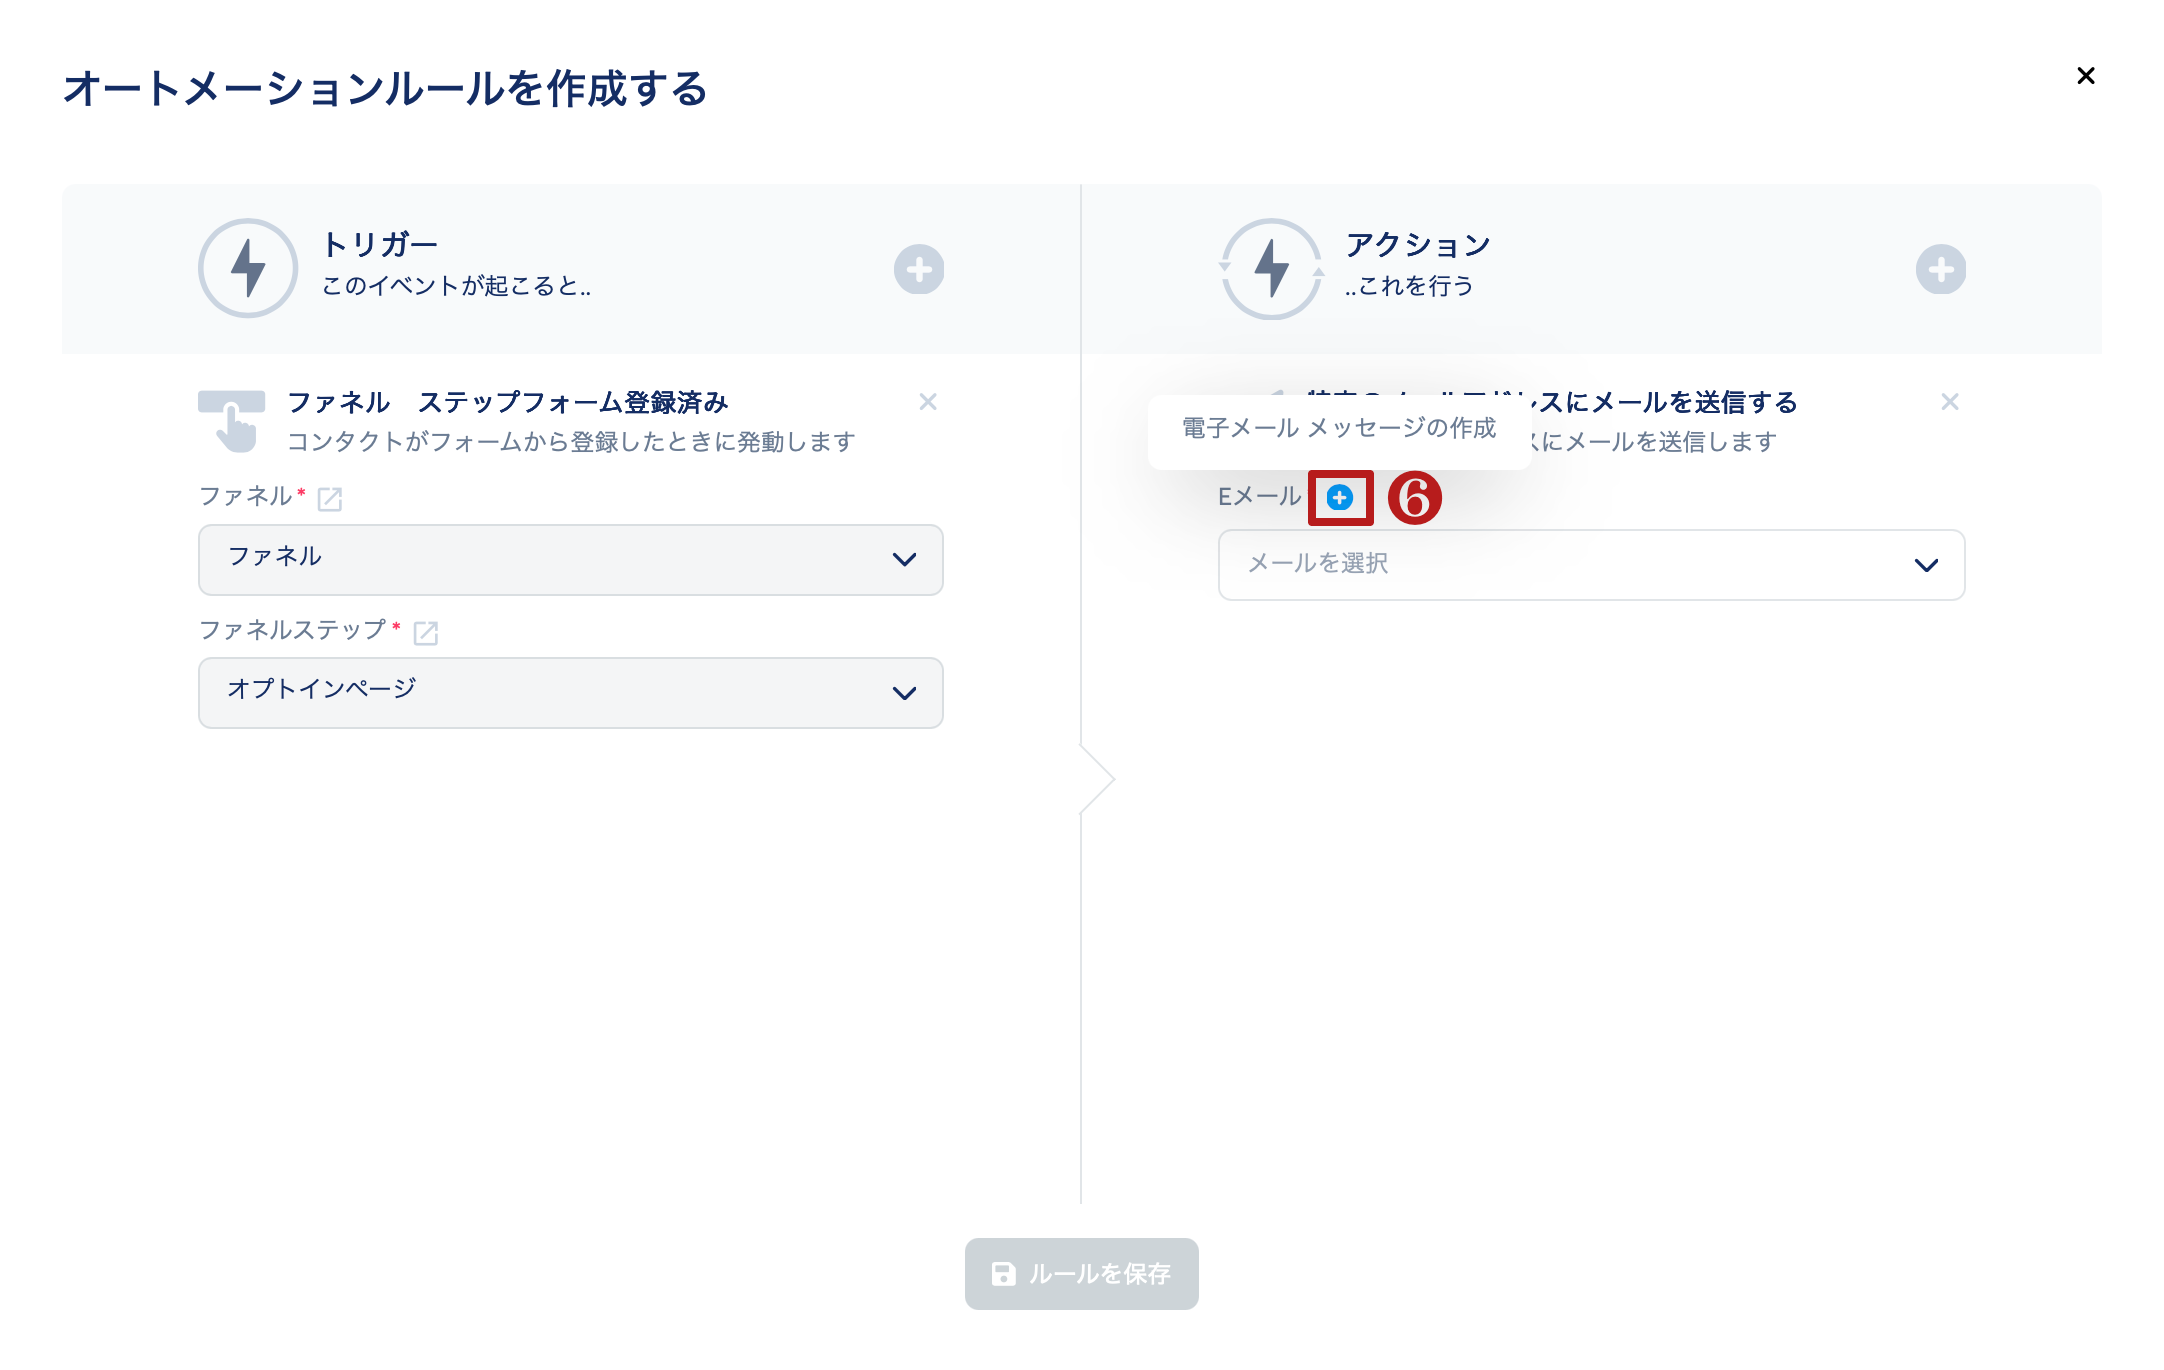The image size is (2164, 1370).
Task: Click the plus icon to add trigger
Action: click(x=918, y=269)
